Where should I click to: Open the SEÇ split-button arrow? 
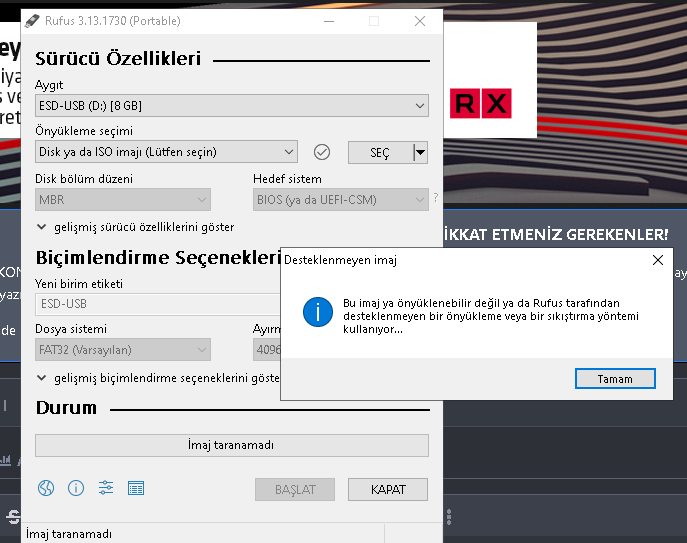(x=420, y=153)
